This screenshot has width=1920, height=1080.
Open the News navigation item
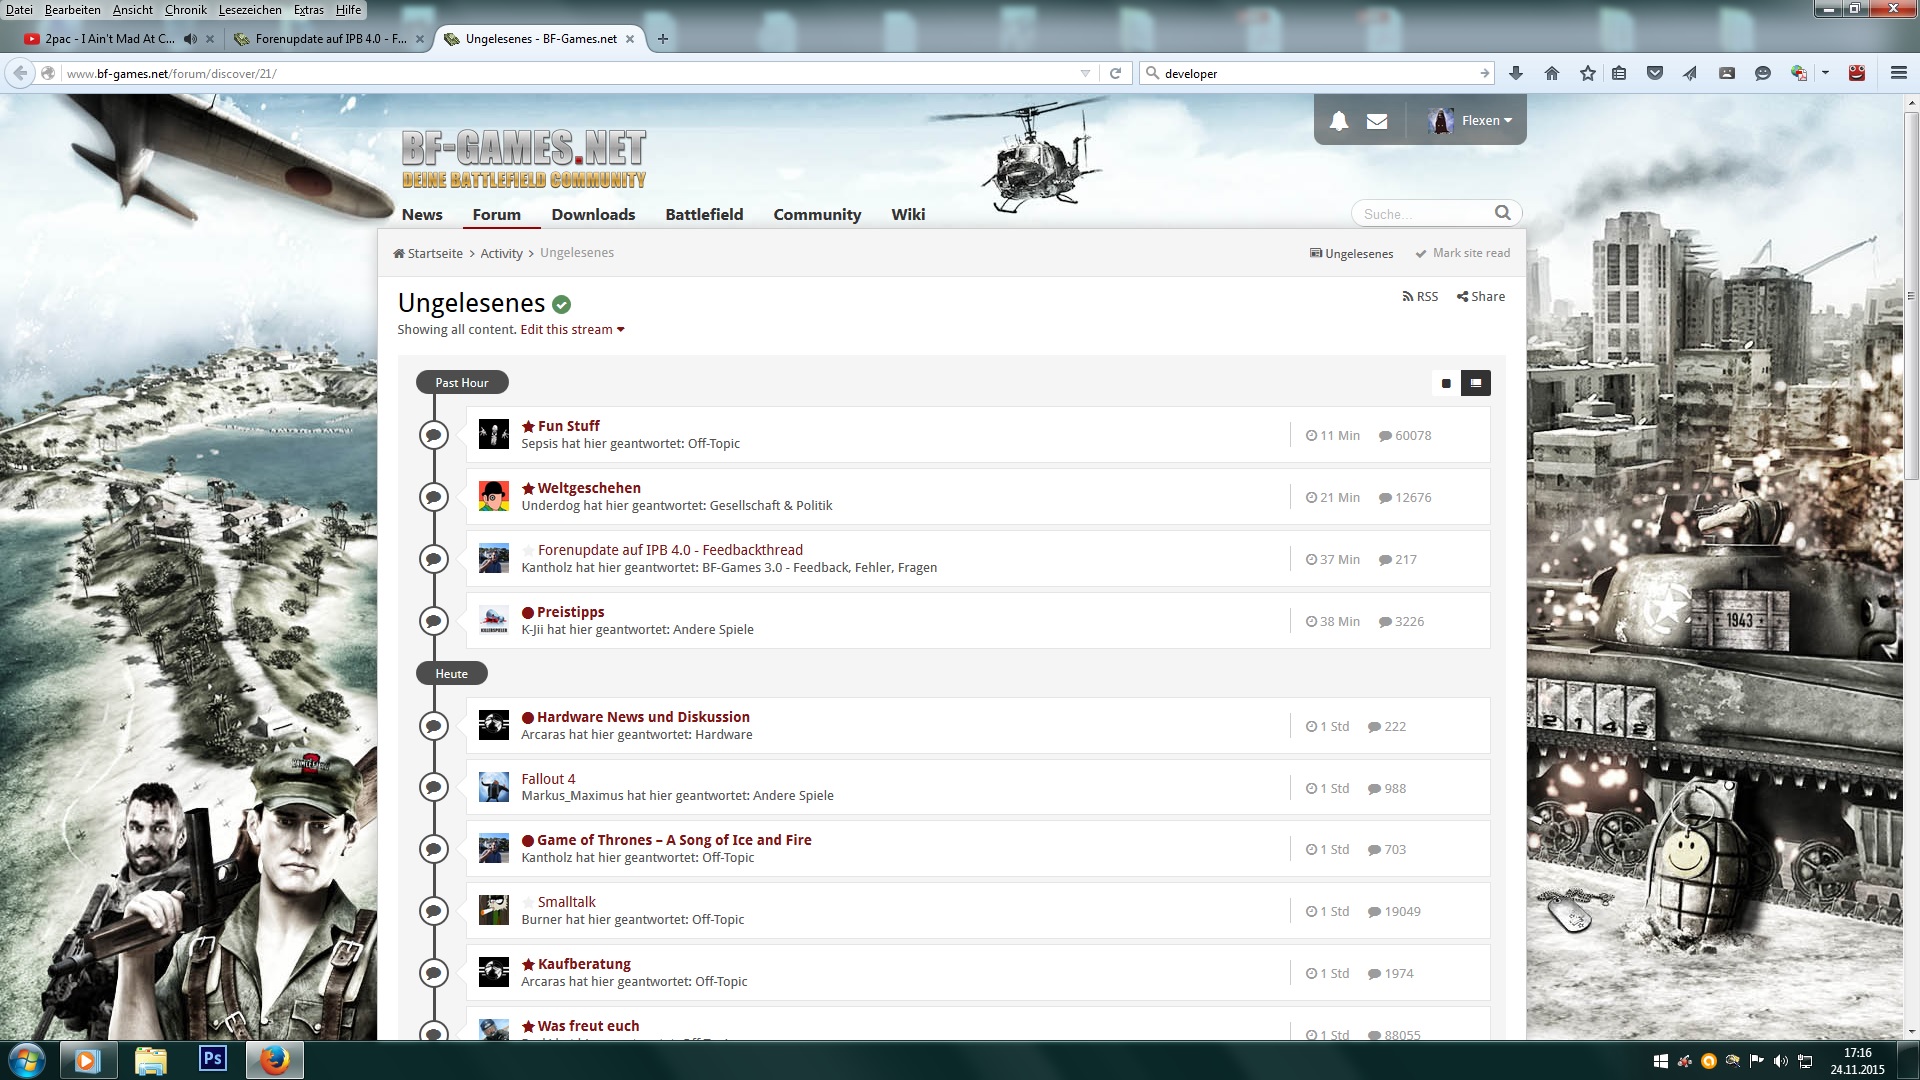click(422, 214)
